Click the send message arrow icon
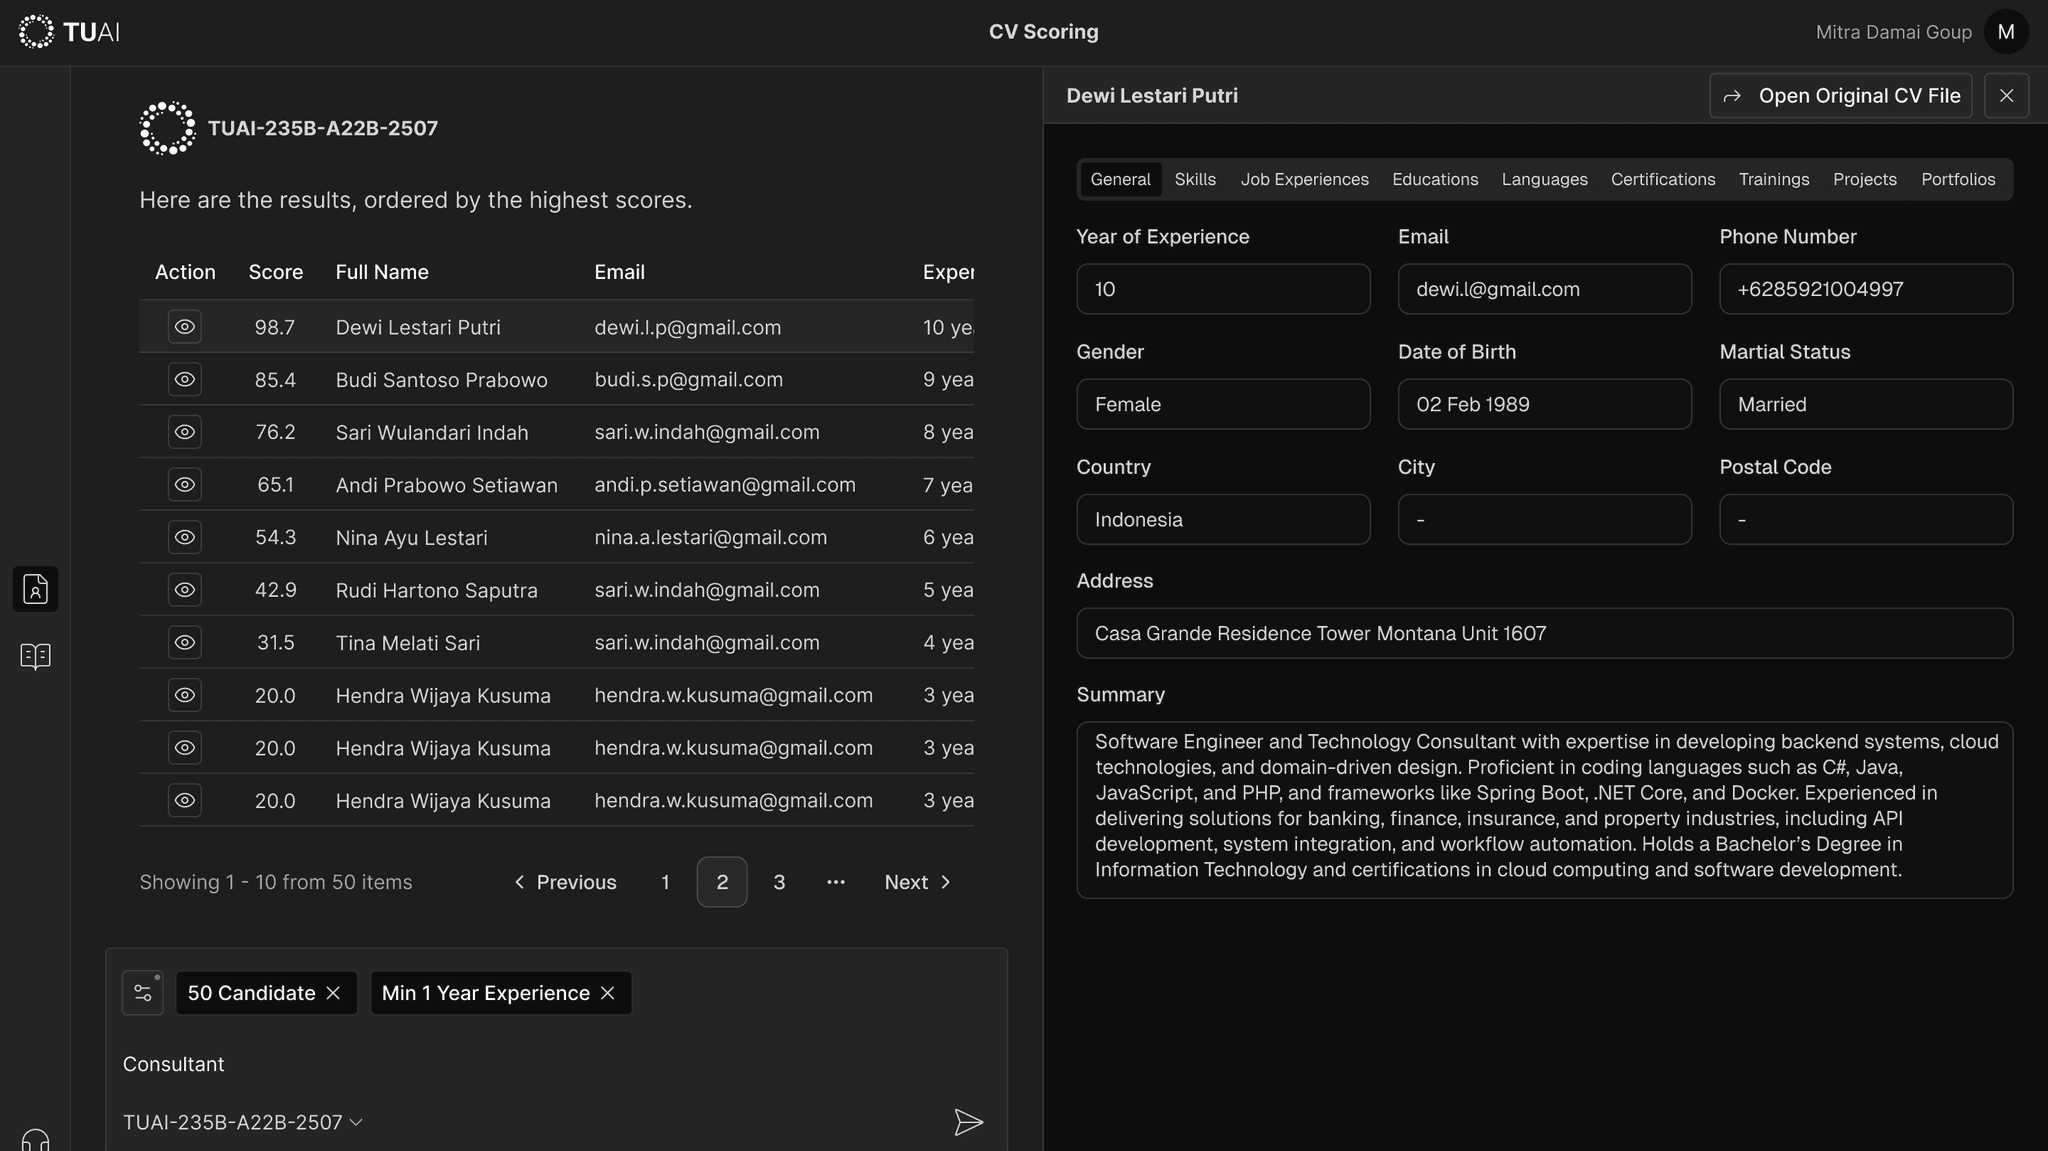This screenshot has height=1151, width=2048. [967, 1122]
